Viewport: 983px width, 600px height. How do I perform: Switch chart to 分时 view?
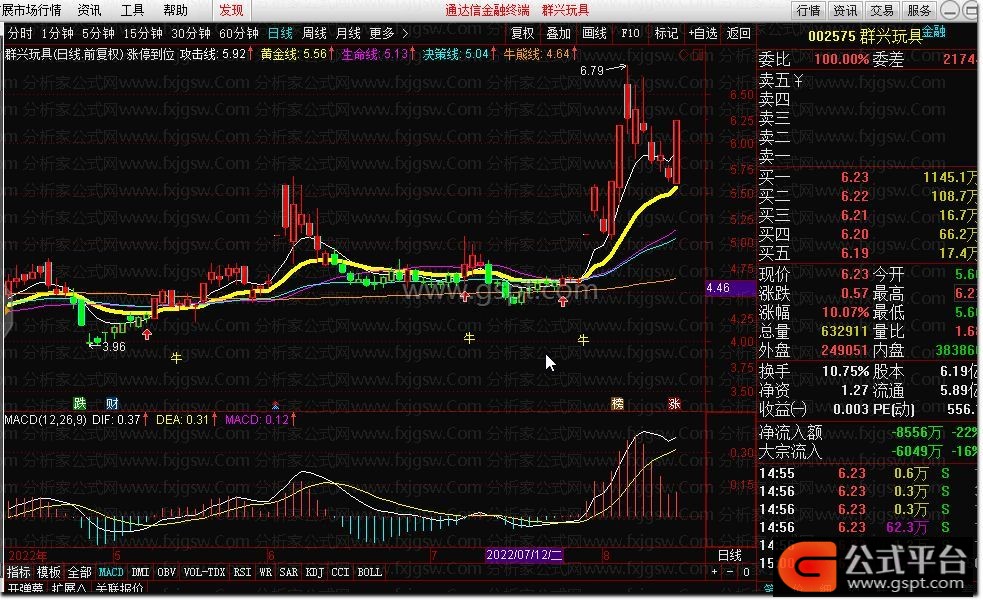[19, 33]
